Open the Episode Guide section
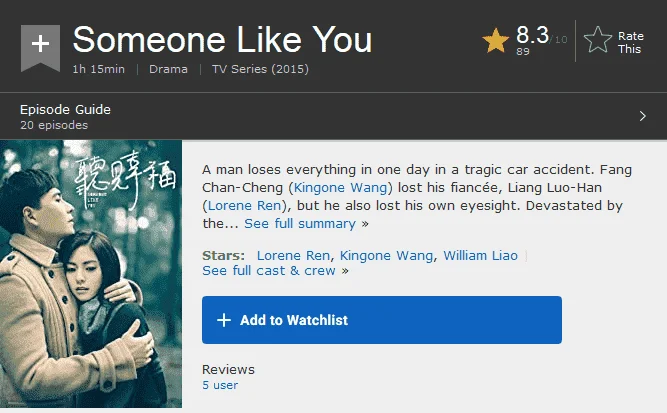Viewport: 667px width, 413px height. click(x=334, y=116)
